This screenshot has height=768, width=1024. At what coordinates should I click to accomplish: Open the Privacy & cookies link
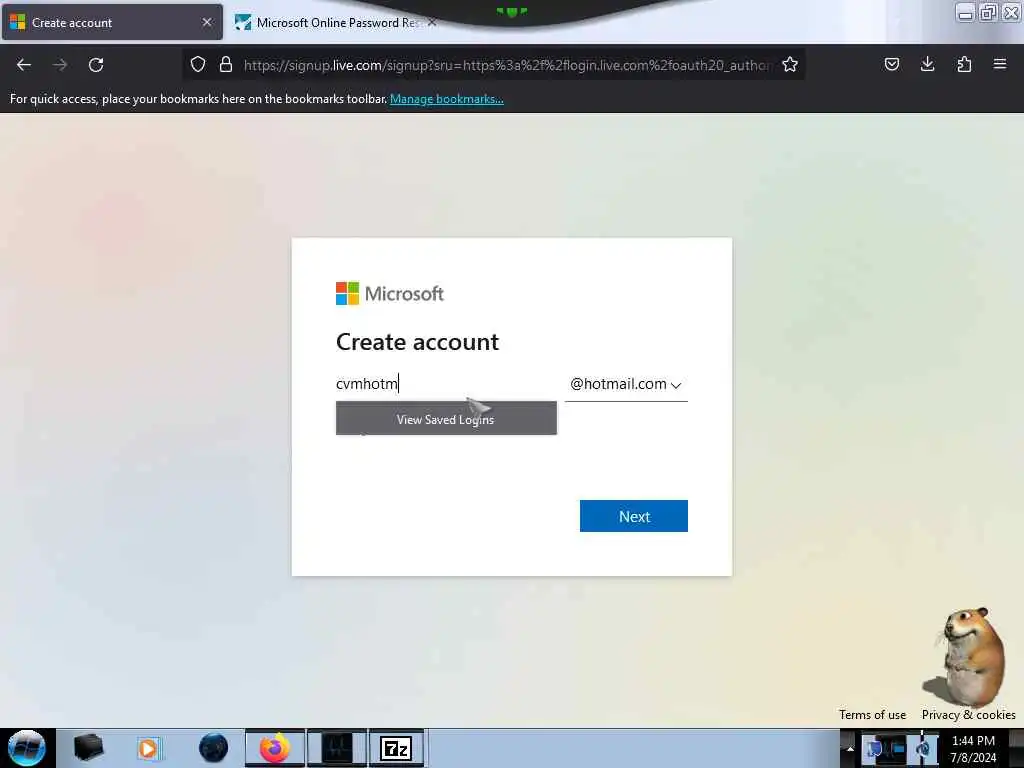(x=968, y=715)
